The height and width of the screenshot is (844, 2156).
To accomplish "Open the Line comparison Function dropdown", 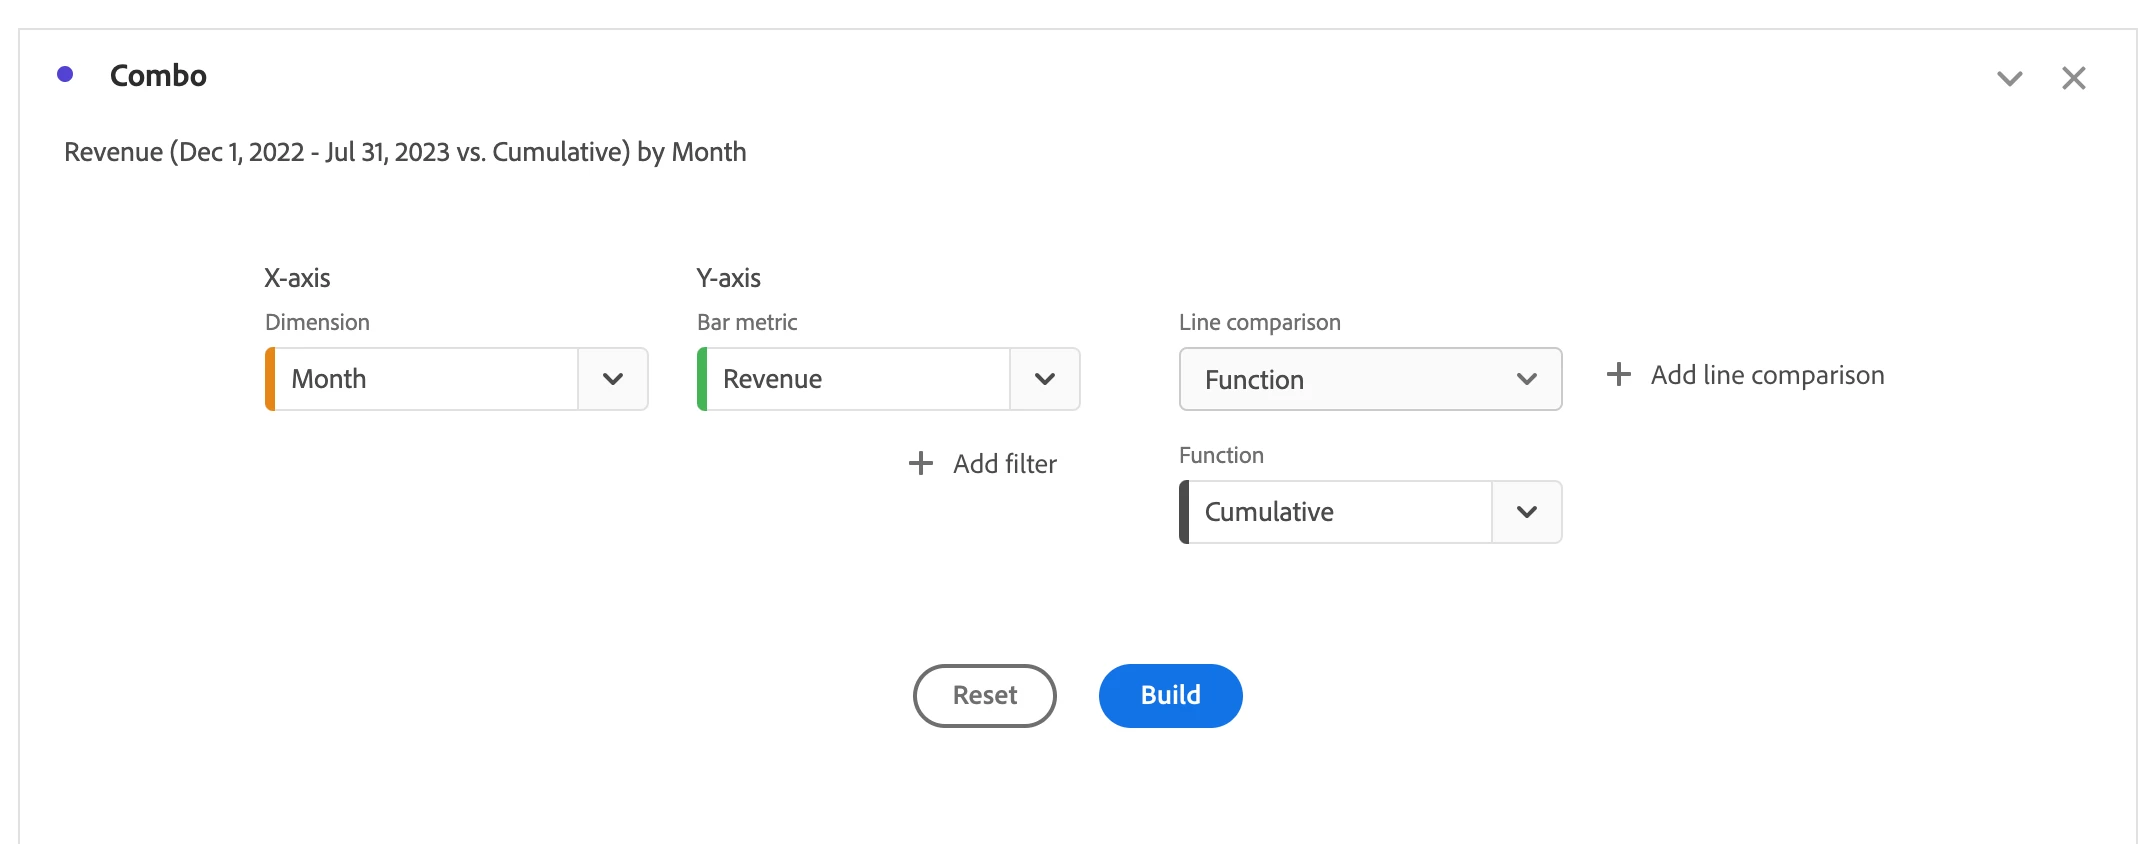I will tap(1370, 379).
